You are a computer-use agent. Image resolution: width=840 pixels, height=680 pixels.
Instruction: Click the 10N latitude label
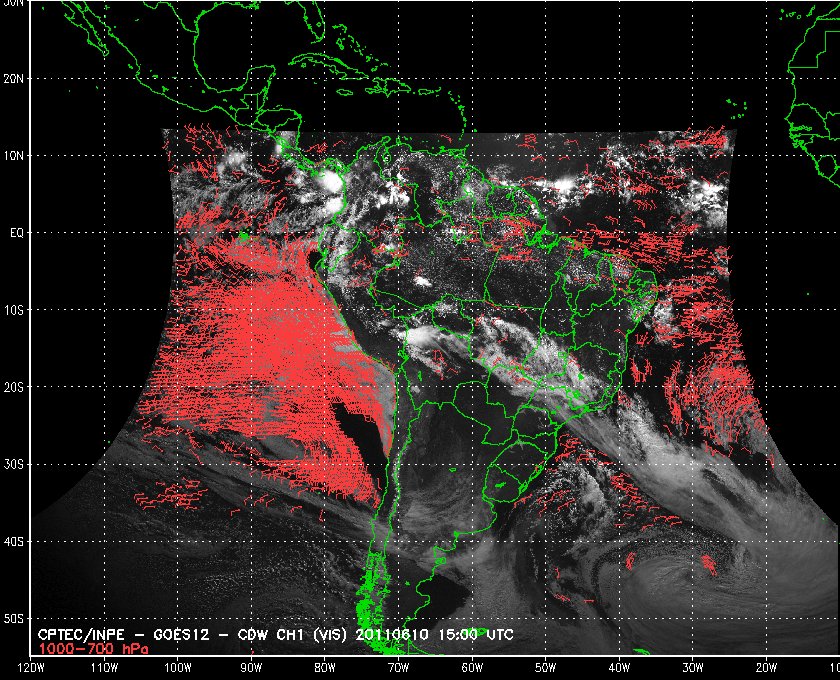(13, 156)
